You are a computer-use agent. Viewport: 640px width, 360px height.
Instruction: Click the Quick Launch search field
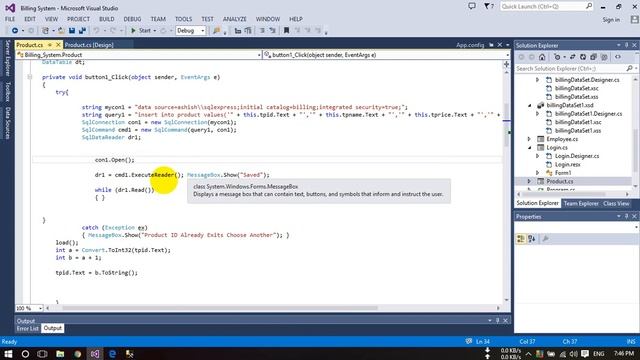(x=546, y=7)
